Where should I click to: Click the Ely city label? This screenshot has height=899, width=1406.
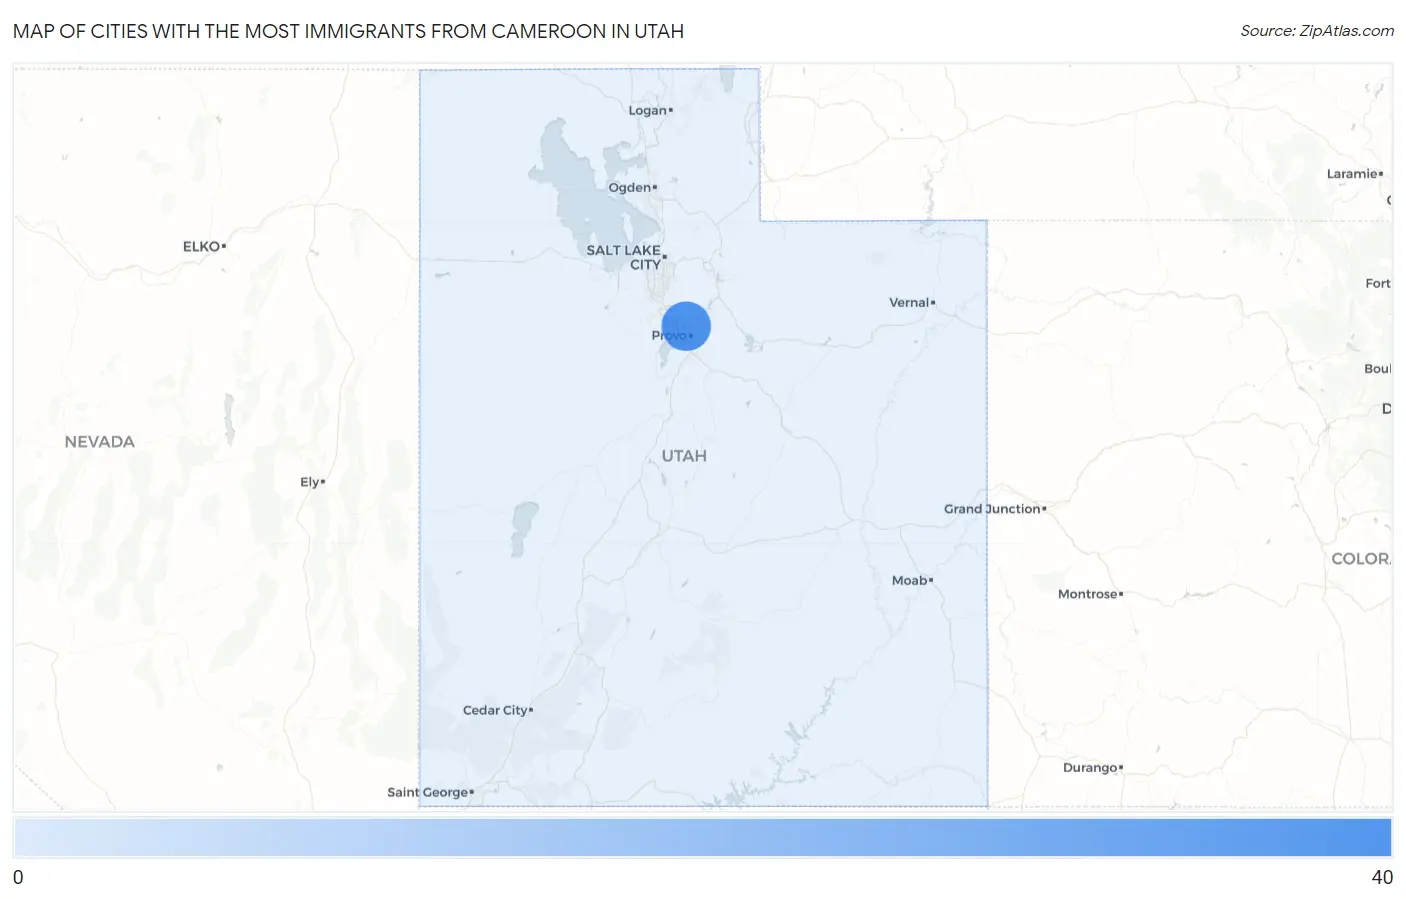pos(312,482)
